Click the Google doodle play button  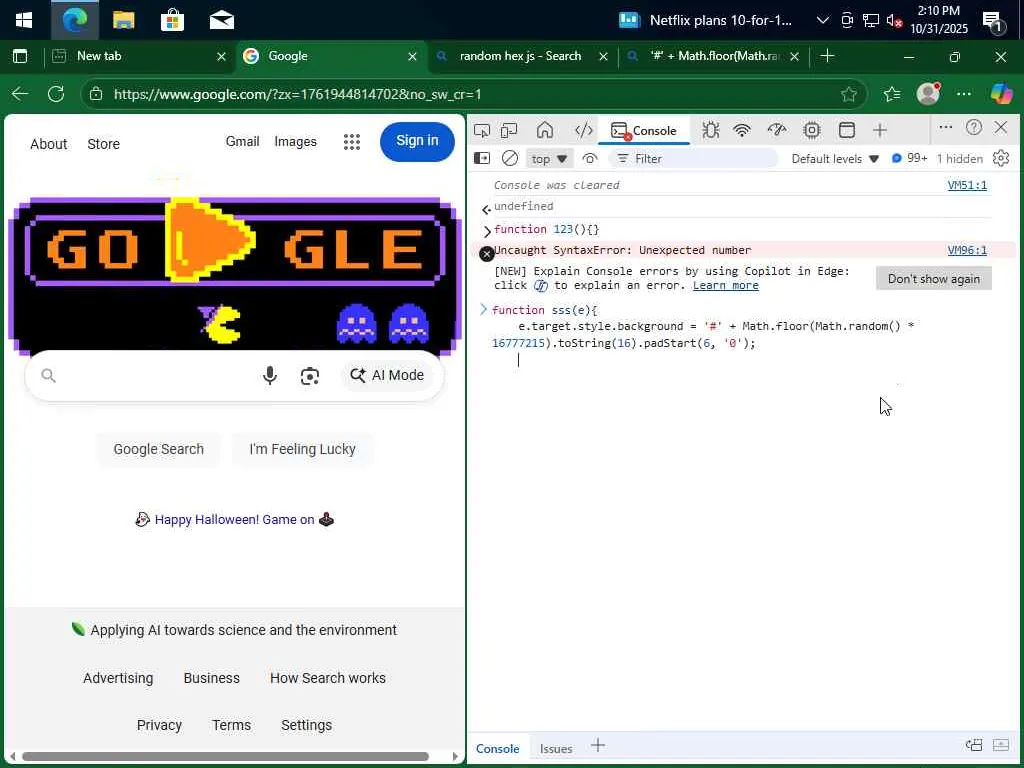tap(207, 240)
